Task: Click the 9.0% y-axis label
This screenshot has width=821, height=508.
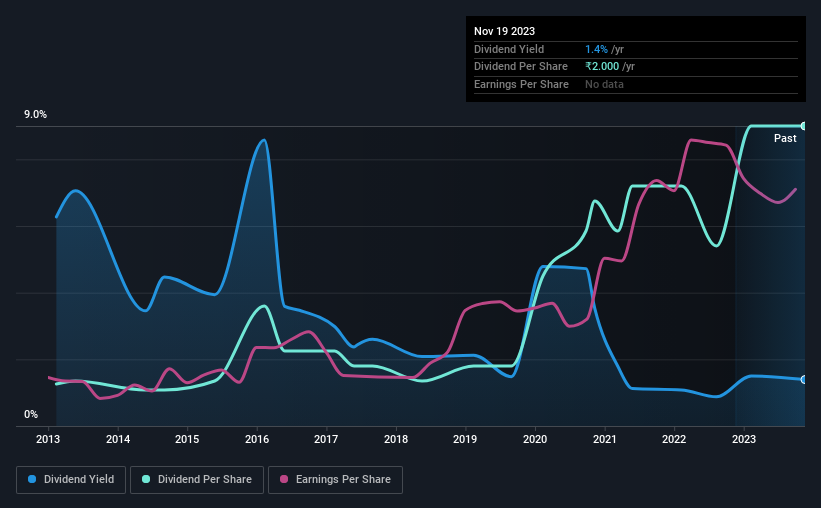Action: 35,114
